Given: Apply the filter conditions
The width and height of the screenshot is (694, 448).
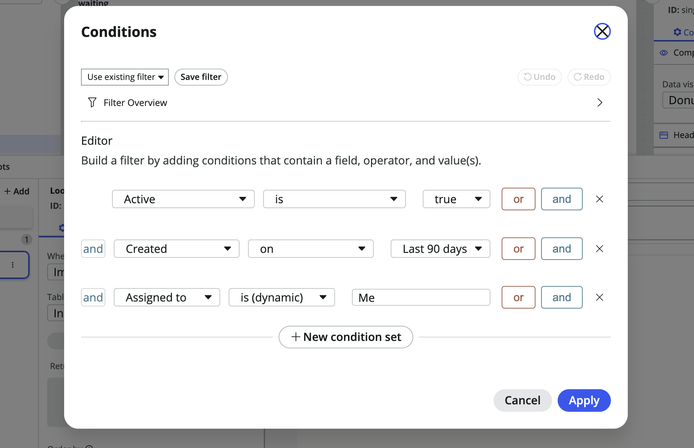Looking at the screenshot, I should pyautogui.click(x=584, y=401).
